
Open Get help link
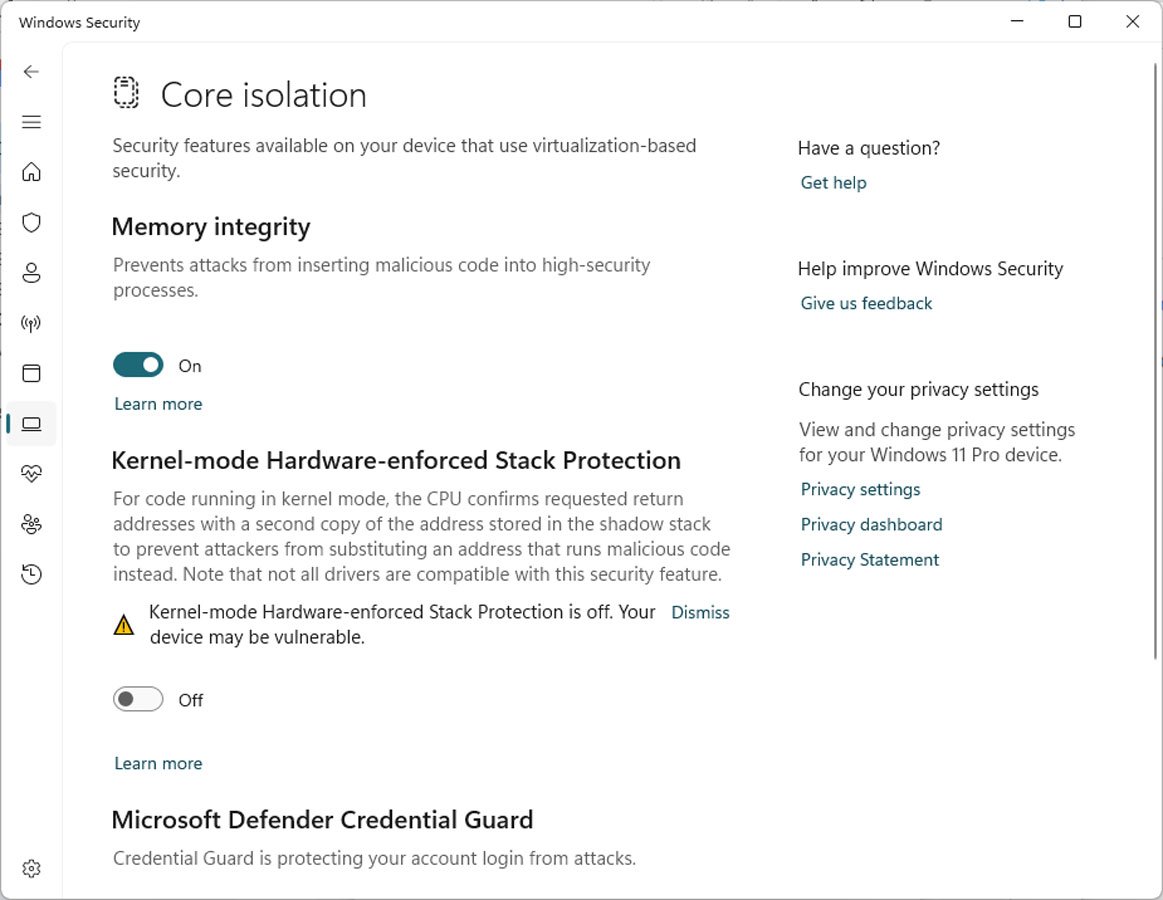click(833, 182)
